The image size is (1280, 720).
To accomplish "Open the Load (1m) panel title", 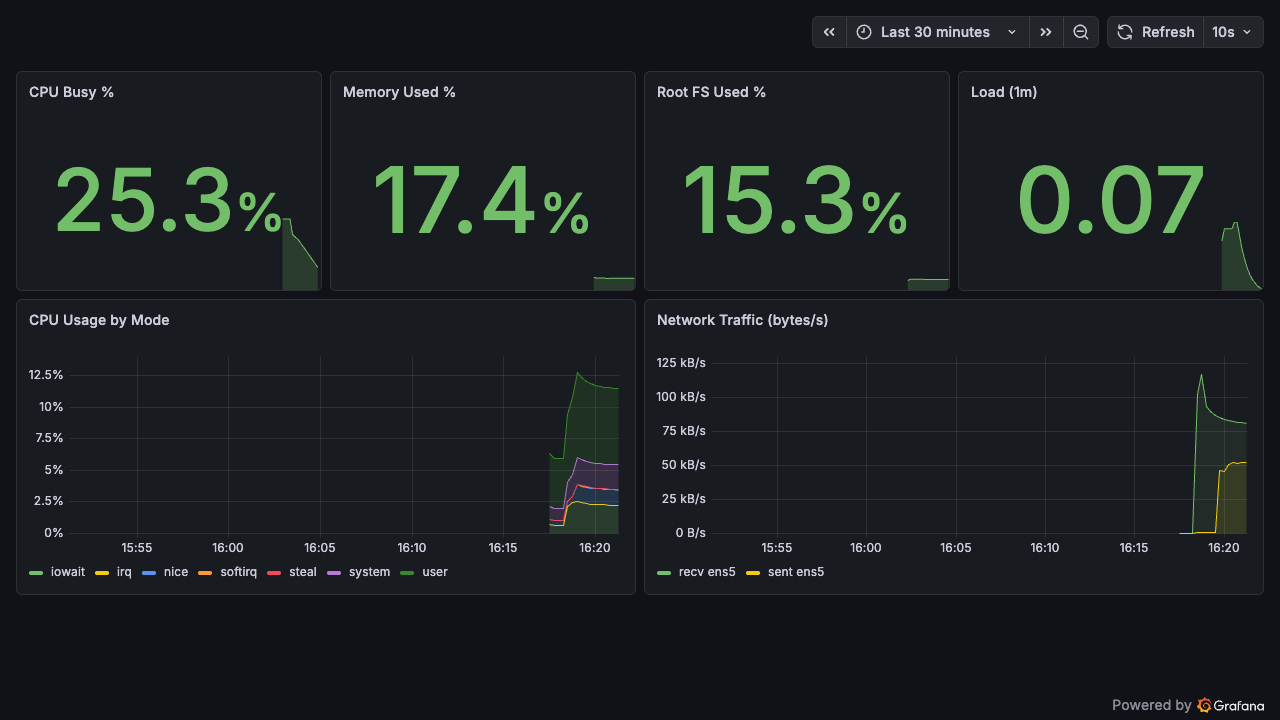I will tap(1004, 92).
